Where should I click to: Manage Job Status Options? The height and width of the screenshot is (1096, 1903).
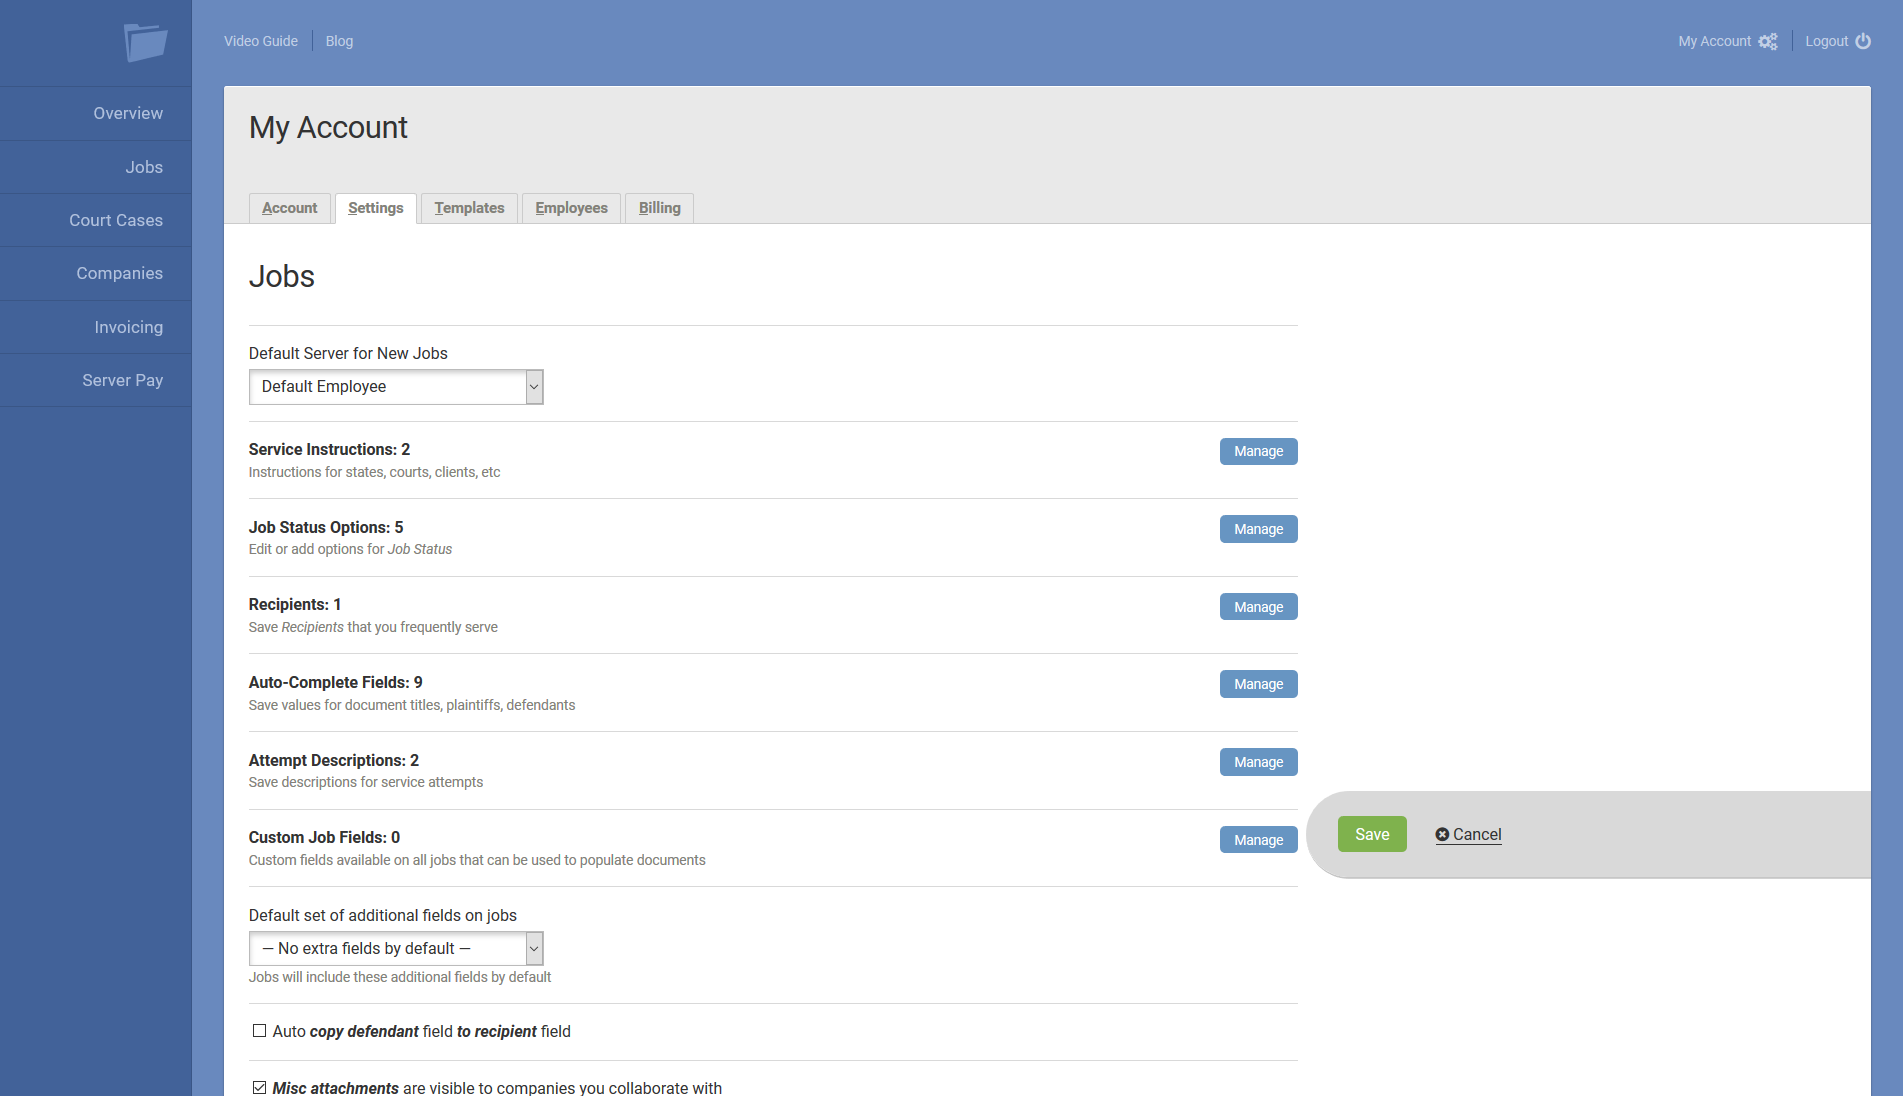click(x=1257, y=529)
